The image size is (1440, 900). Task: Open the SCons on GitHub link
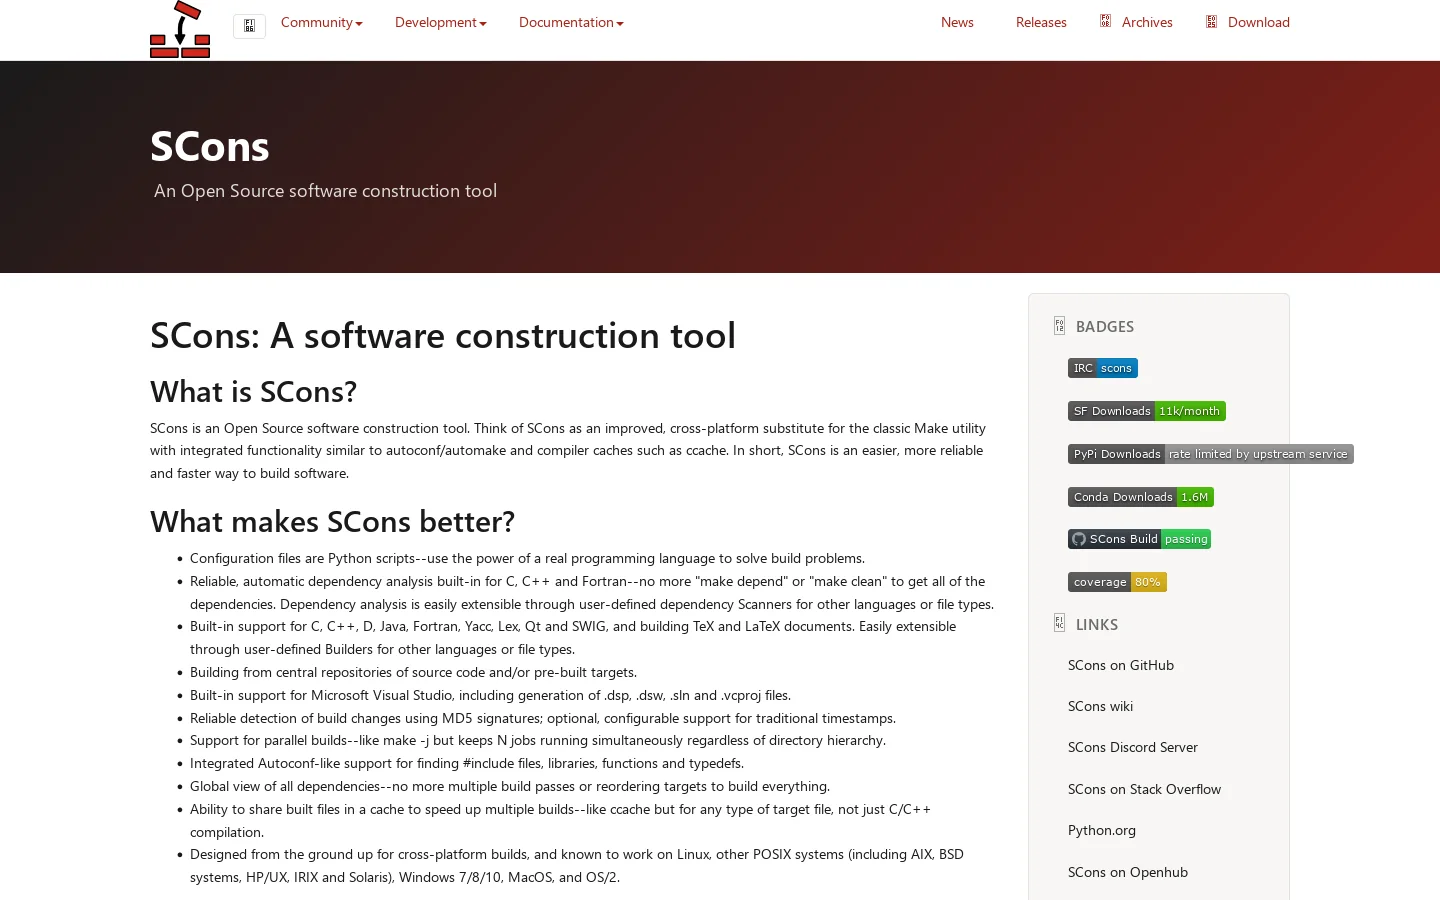pyautogui.click(x=1121, y=665)
